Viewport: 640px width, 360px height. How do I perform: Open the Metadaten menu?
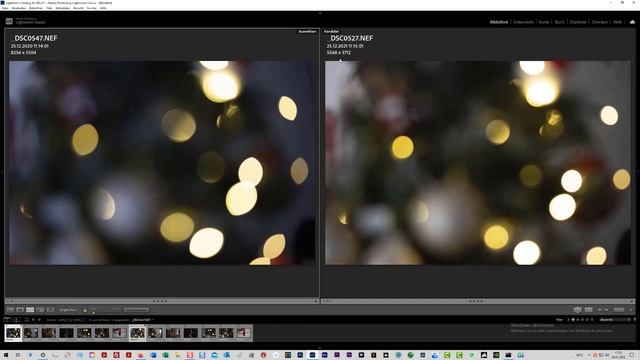click(x=62, y=8)
